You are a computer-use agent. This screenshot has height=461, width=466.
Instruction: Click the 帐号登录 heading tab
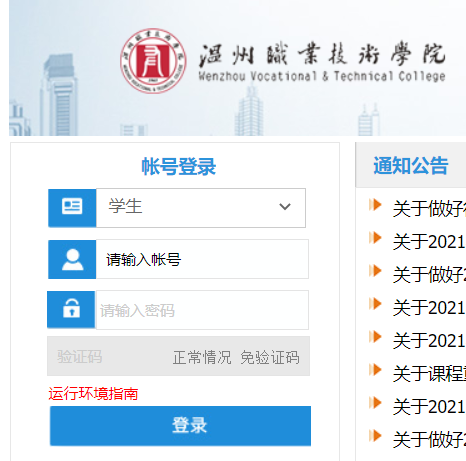coord(179,166)
